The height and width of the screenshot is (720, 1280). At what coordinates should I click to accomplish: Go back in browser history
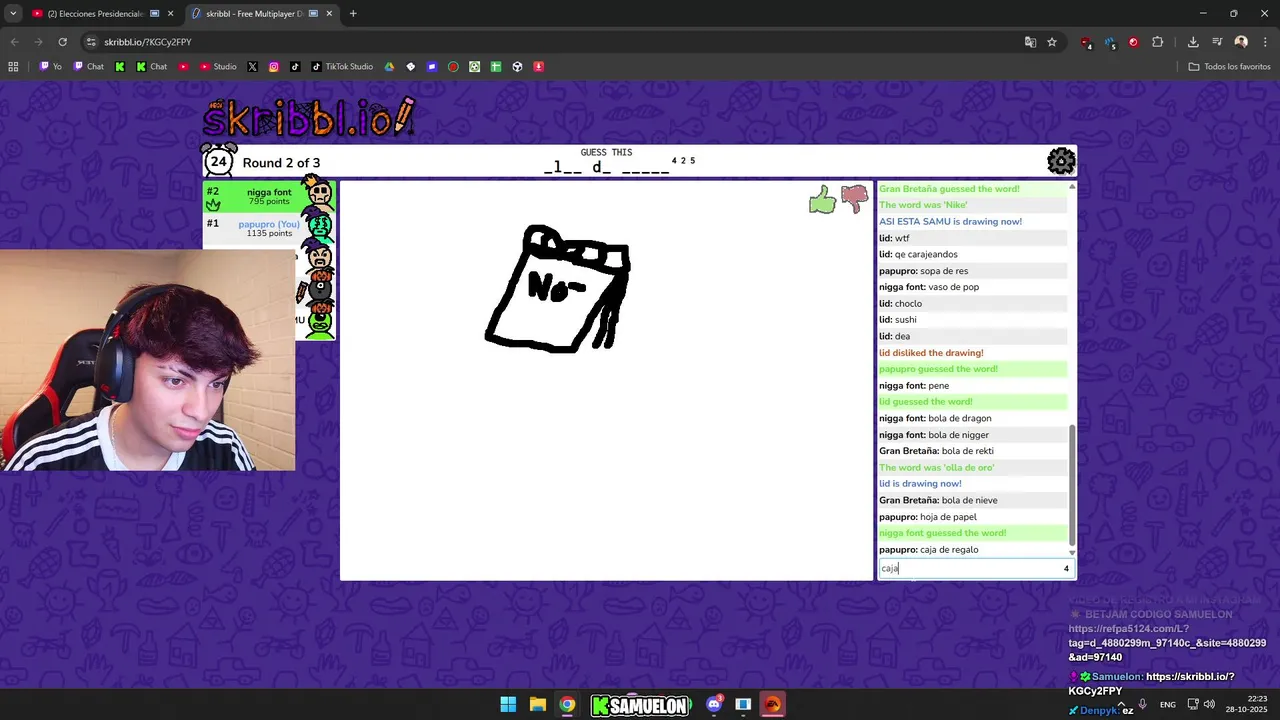(x=13, y=42)
